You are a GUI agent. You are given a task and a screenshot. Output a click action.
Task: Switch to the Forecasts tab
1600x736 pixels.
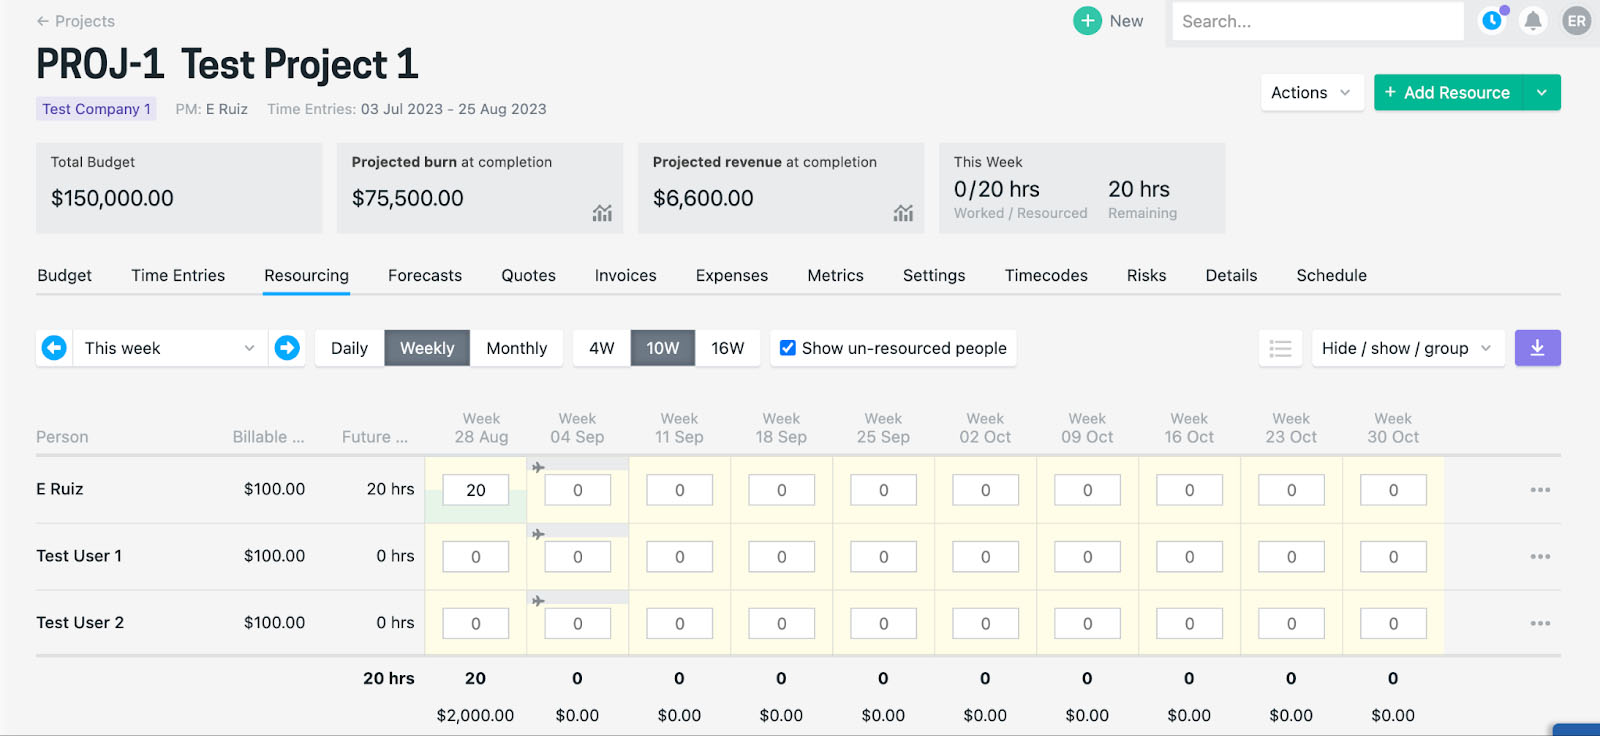(x=425, y=275)
